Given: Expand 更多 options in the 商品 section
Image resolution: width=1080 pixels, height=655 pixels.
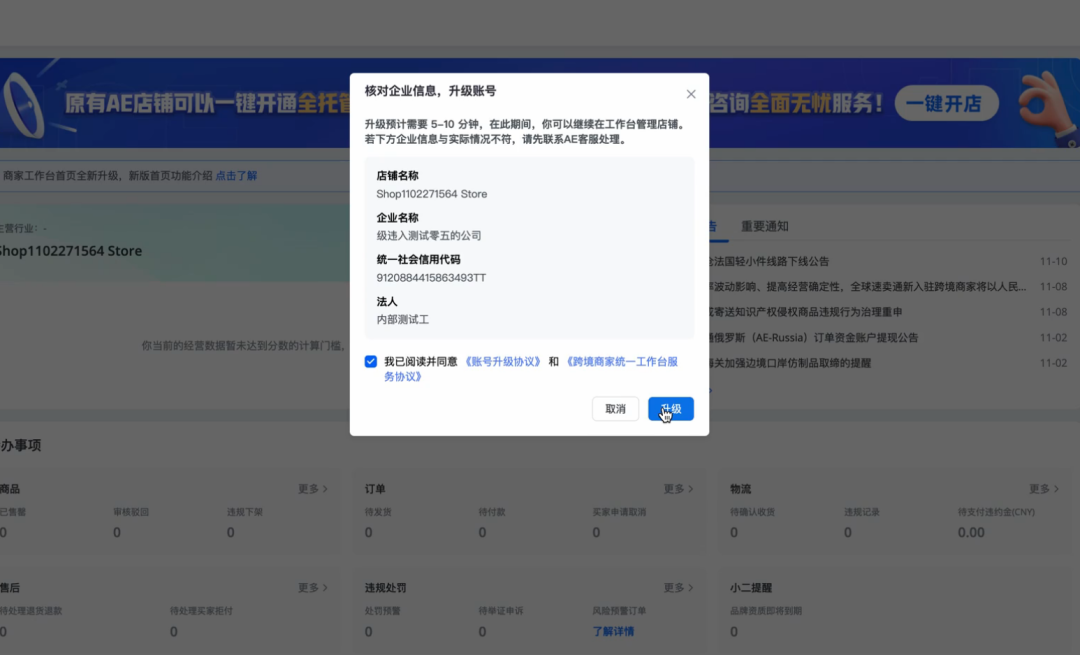Looking at the screenshot, I should click(x=312, y=489).
